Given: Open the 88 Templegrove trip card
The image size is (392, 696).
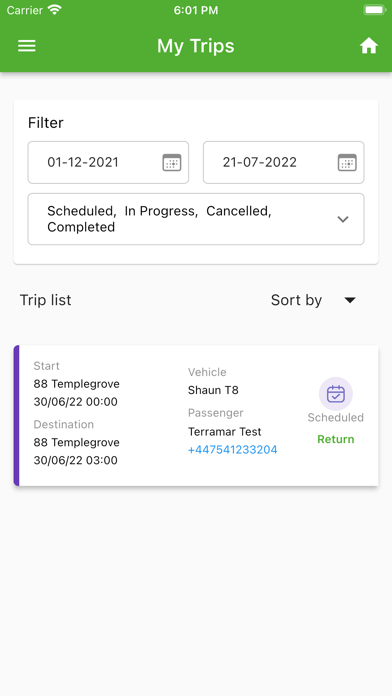Looking at the screenshot, I should (196, 415).
